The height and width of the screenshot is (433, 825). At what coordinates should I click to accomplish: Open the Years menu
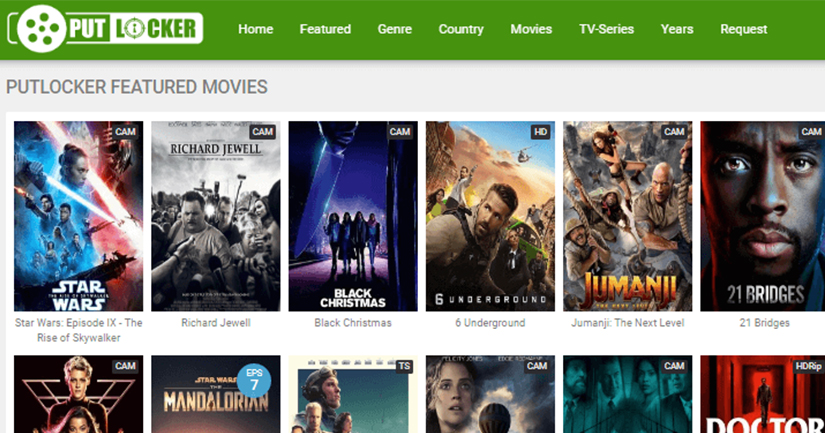point(677,29)
